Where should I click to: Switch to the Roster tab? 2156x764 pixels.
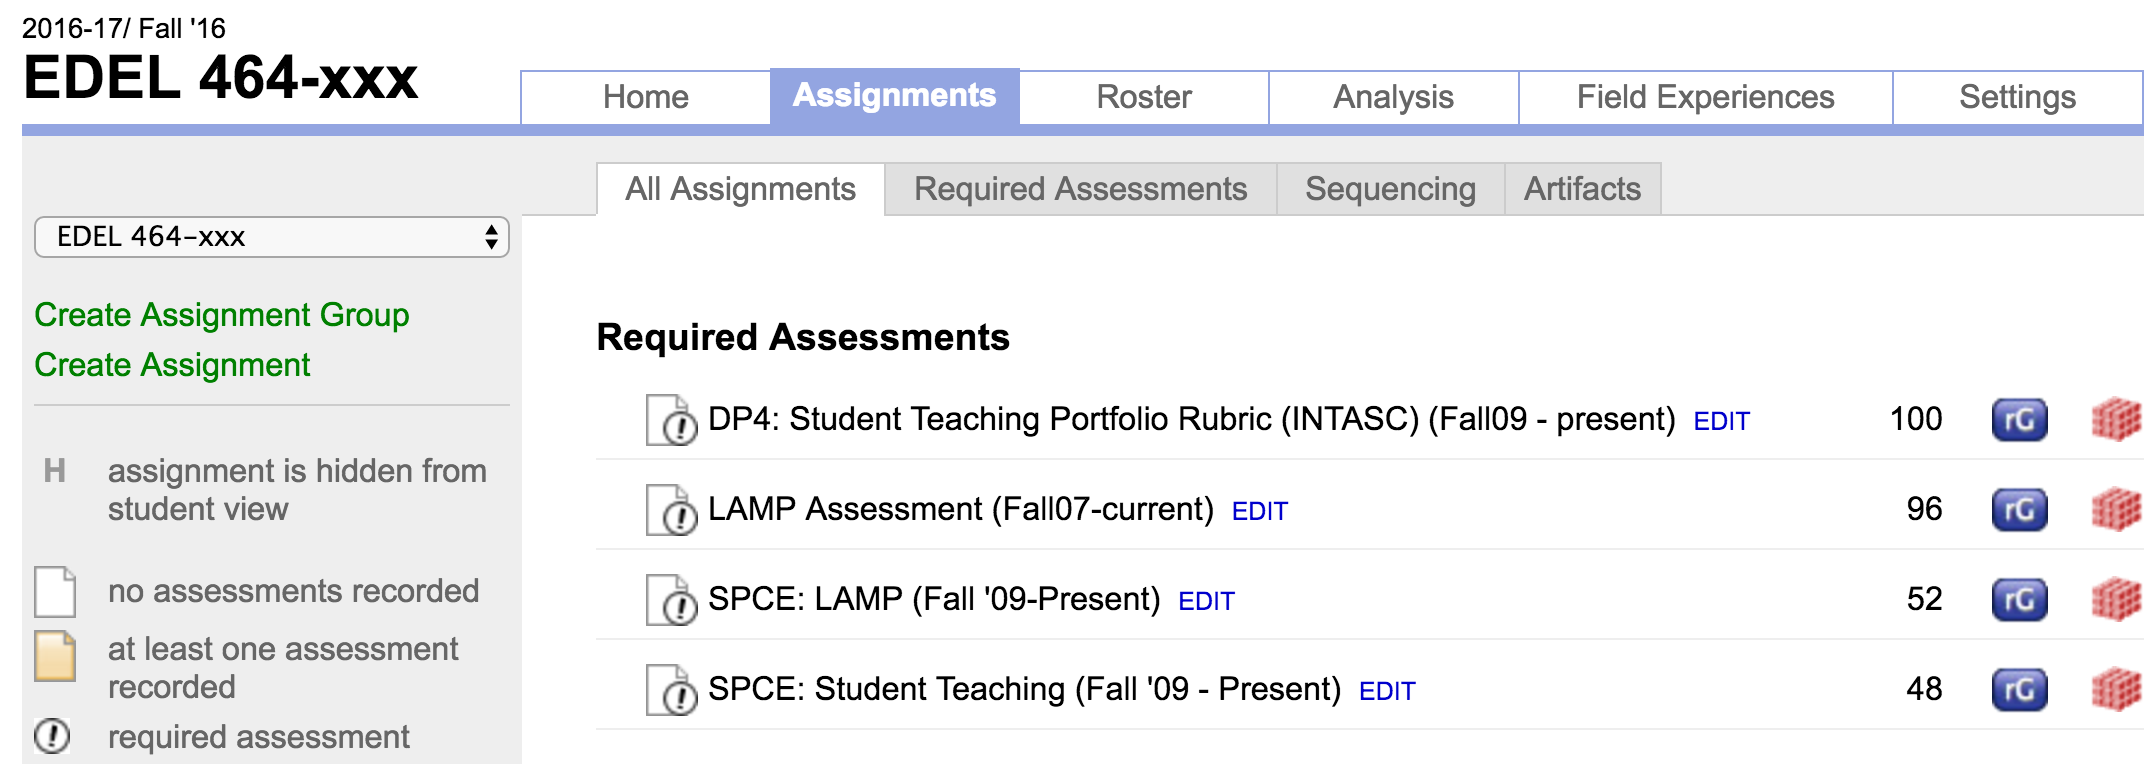[1144, 97]
